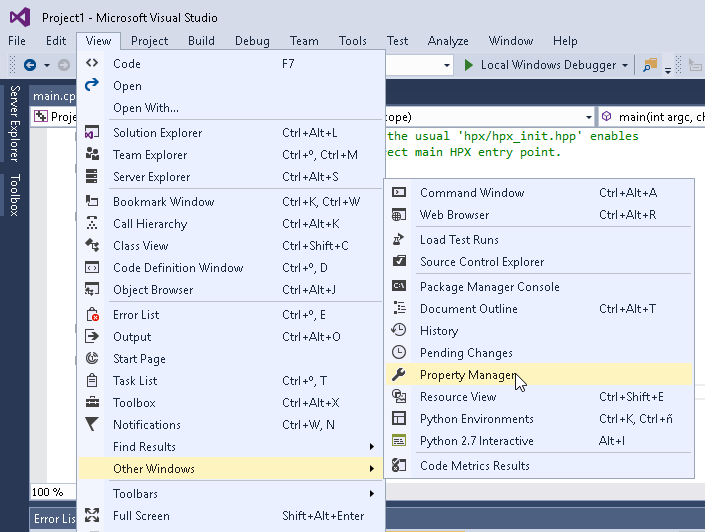Select Source Control Explorer entry
705x532 pixels.
coord(539,262)
